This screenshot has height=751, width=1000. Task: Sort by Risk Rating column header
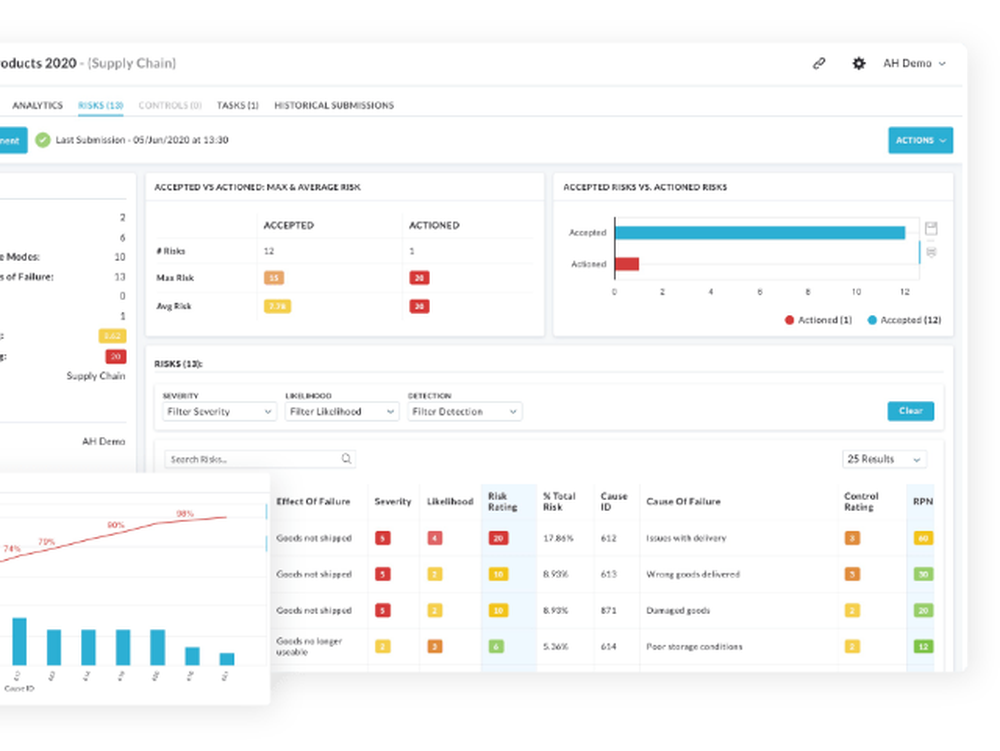503,502
